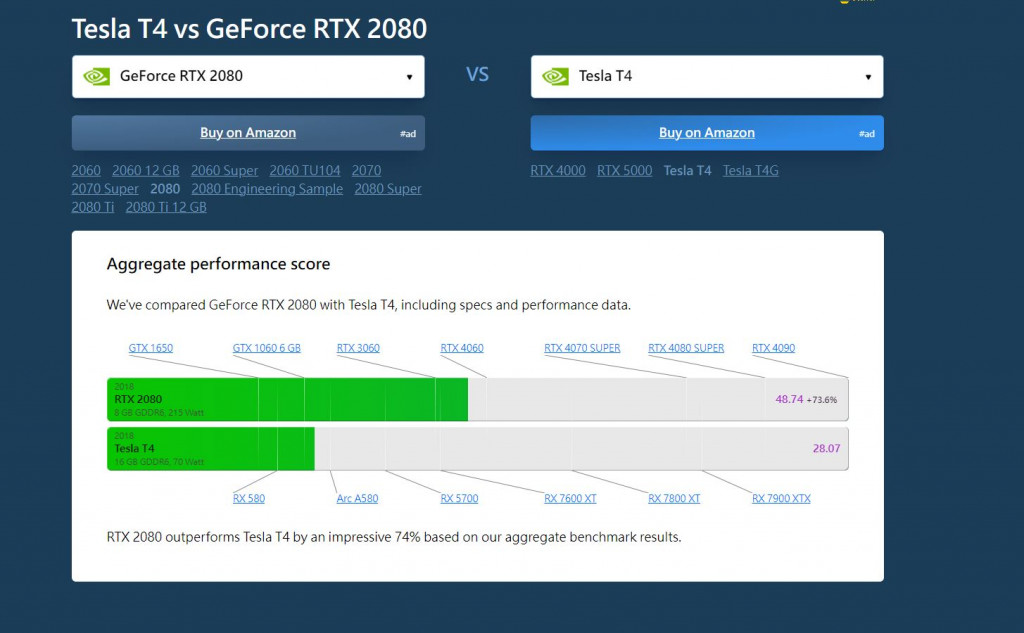Open the RX 7900 XTX chart link
The height and width of the screenshot is (633, 1024).
(781, 498)
